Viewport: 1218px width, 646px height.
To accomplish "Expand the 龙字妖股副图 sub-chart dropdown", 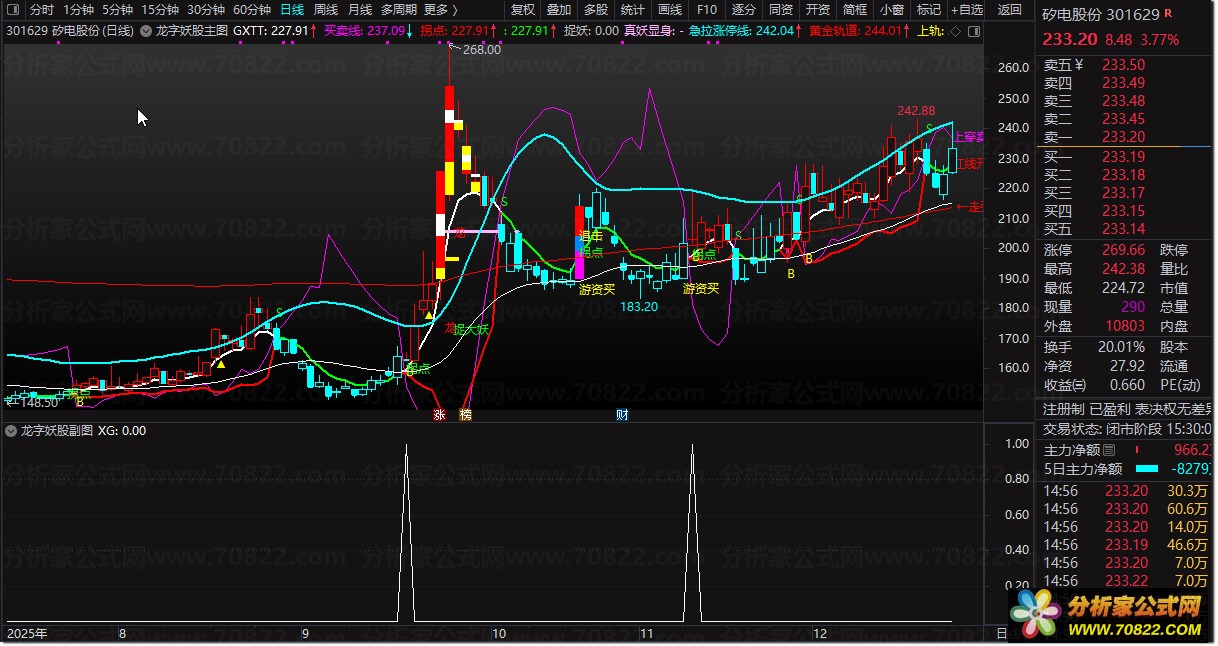I will pos(12,431).
